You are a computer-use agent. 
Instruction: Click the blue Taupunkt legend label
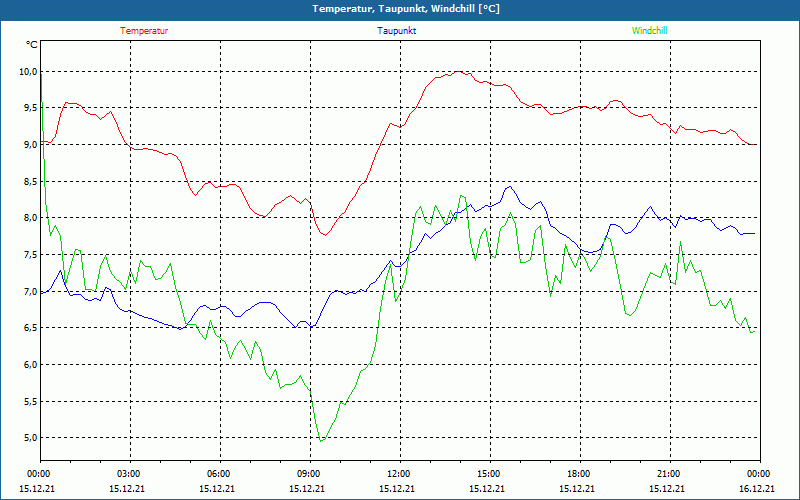coord(397,31)
